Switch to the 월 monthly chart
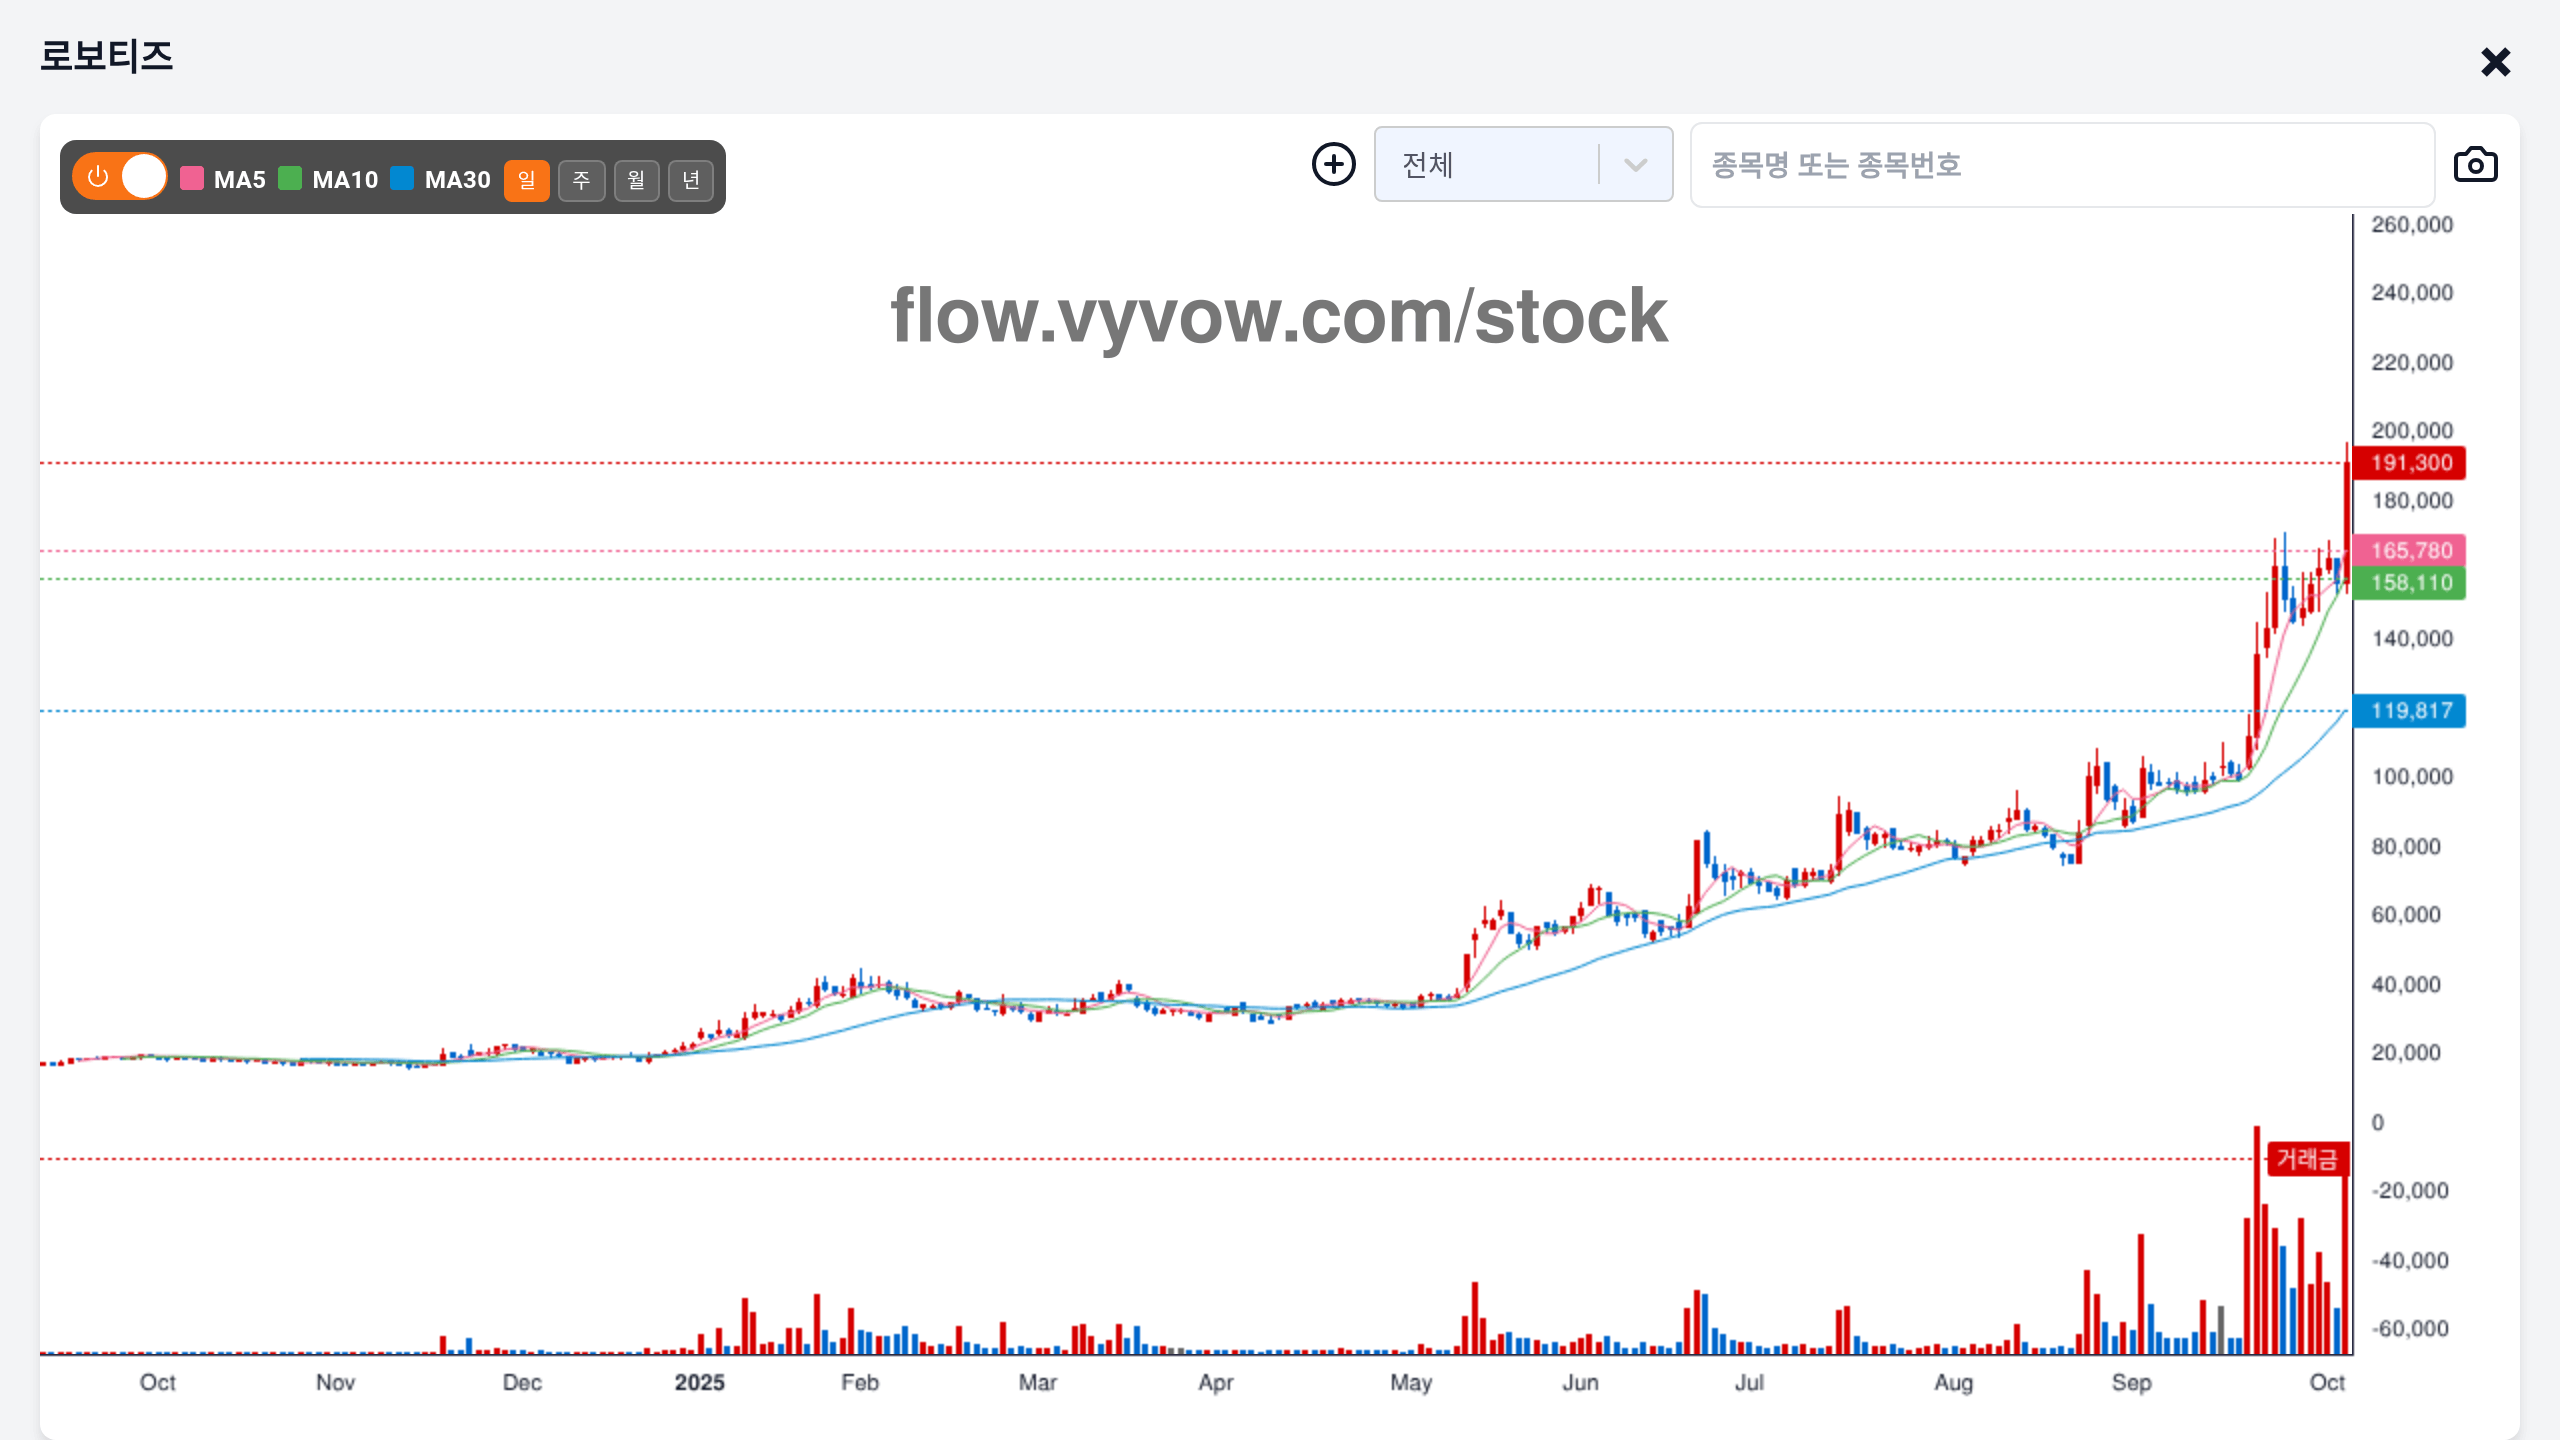 click(x=636, y=180)
